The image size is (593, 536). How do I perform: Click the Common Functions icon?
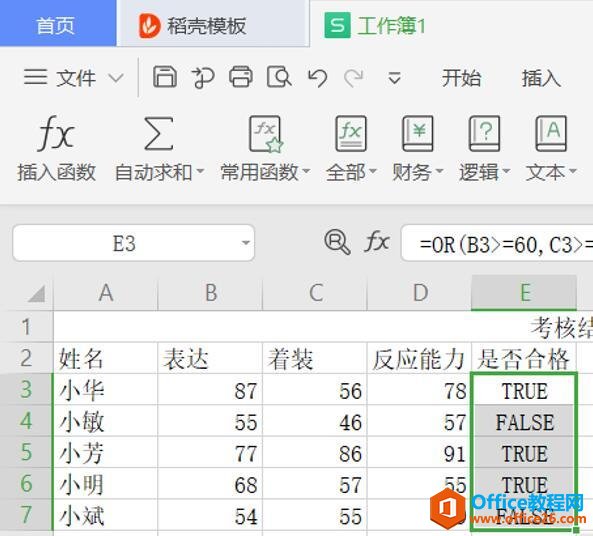(x=266, y=134)
